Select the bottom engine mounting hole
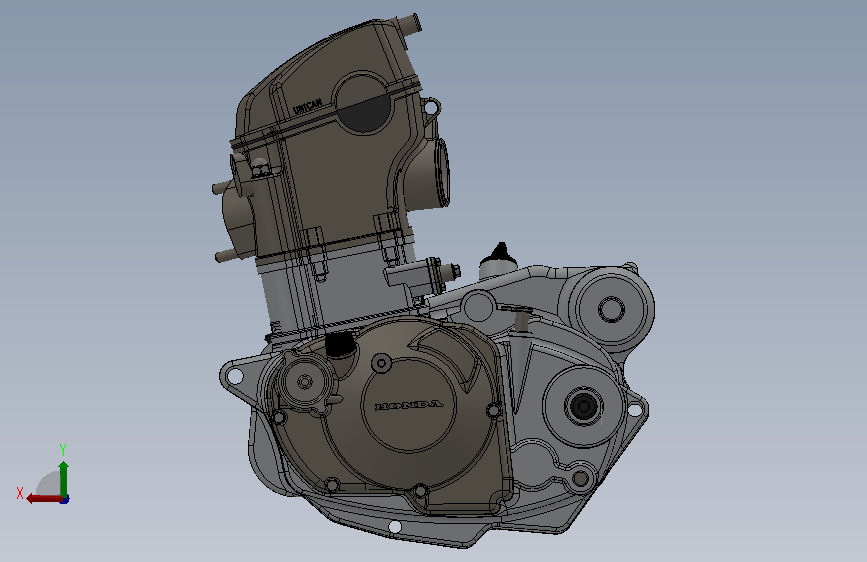This screenshot has width=867, height=562. click(395, 526)
